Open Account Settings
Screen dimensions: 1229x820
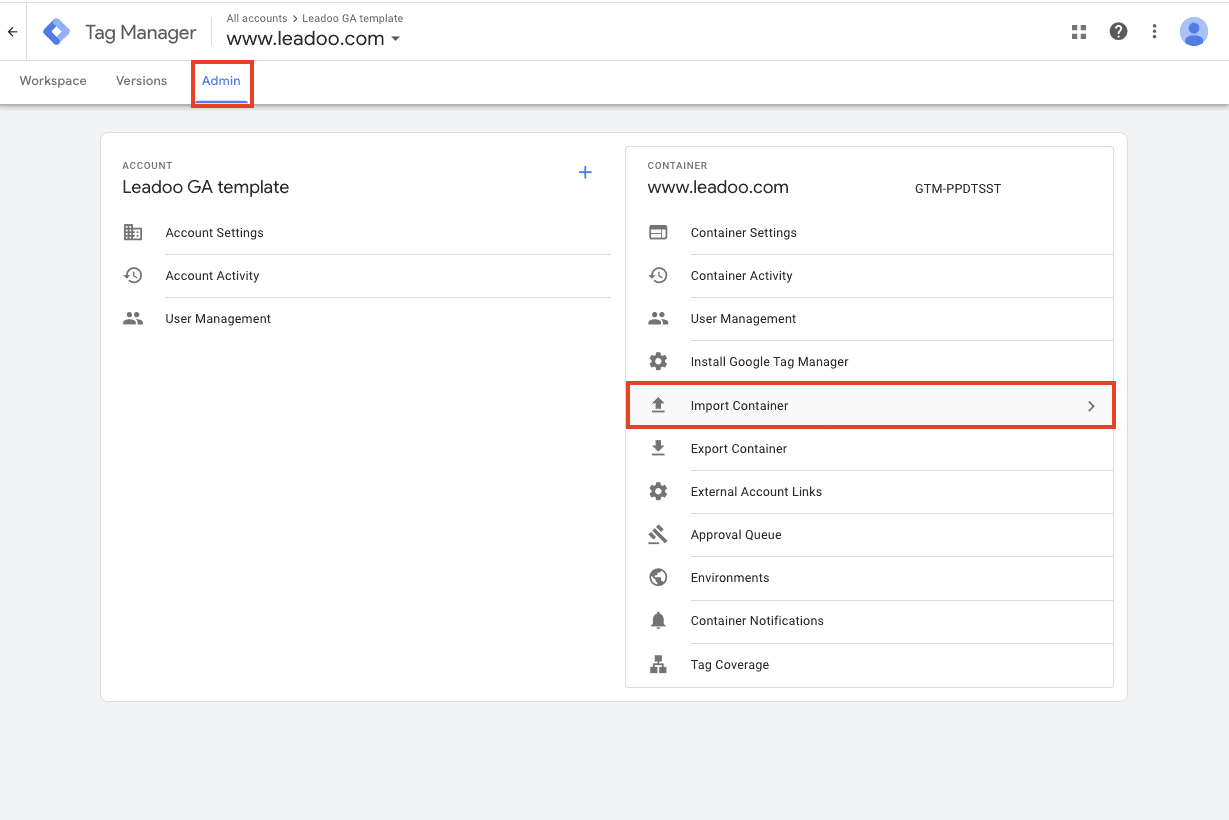(214, 233)
